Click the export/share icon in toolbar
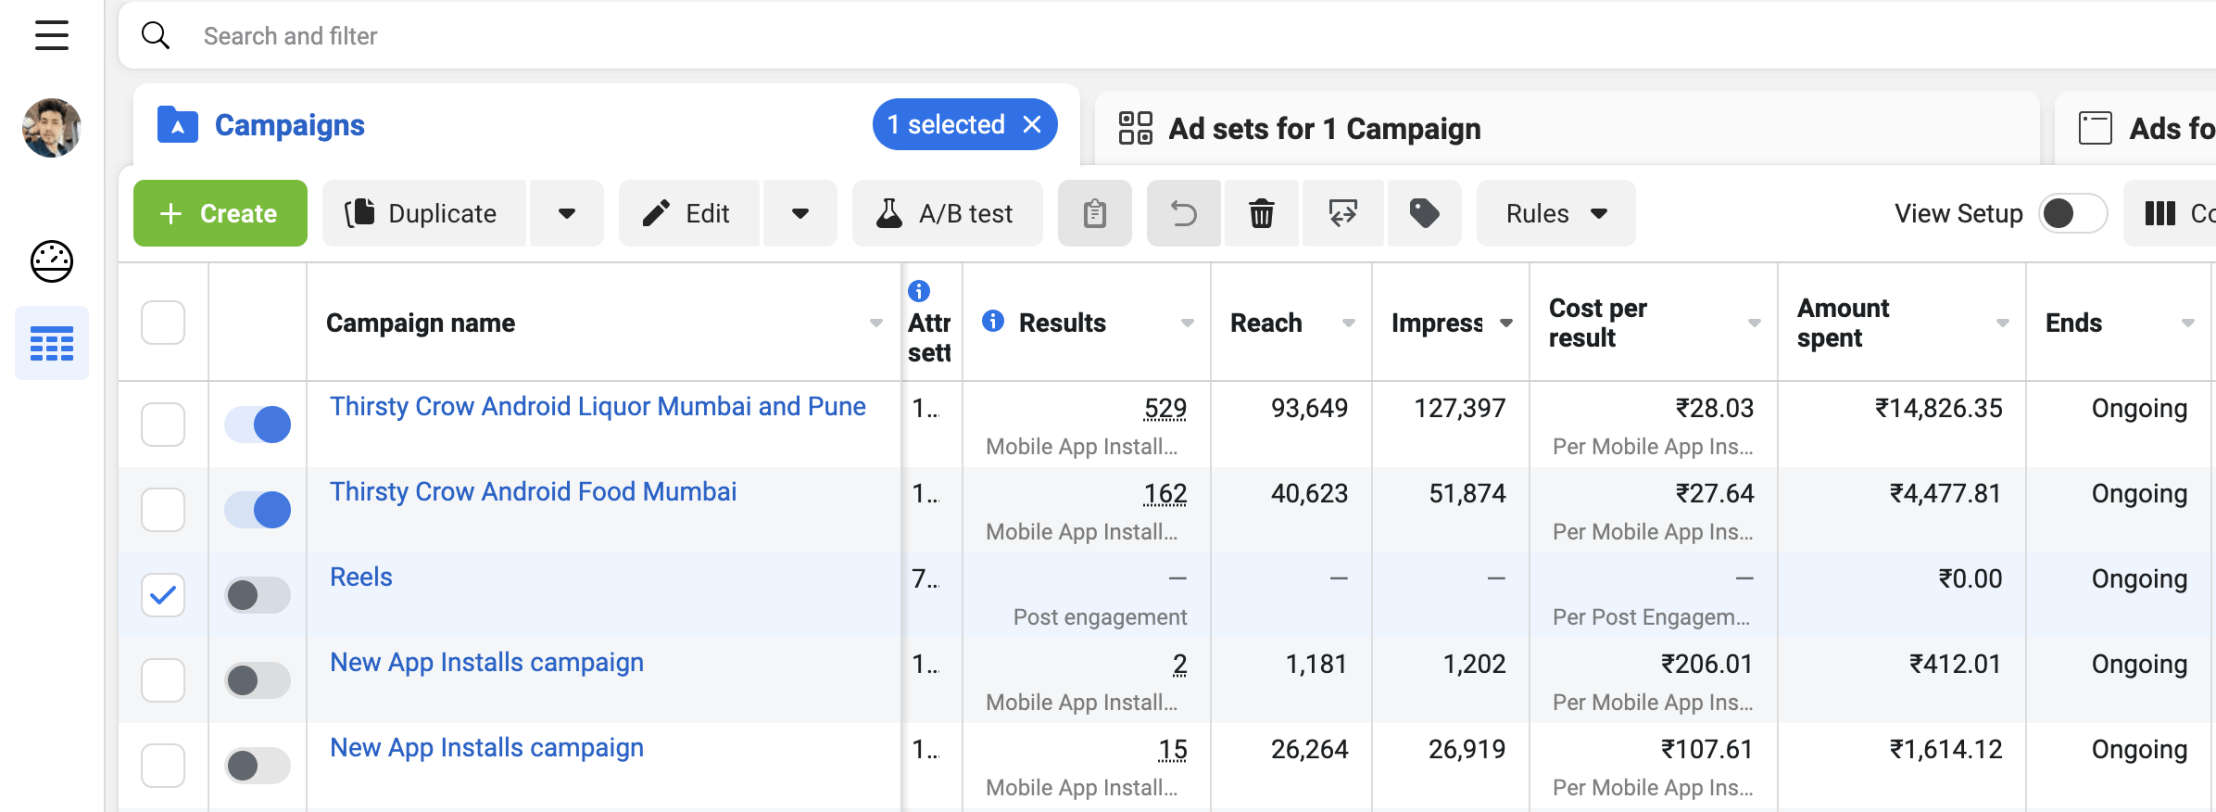The image size is (2216, 812). tap(1343, 213)
